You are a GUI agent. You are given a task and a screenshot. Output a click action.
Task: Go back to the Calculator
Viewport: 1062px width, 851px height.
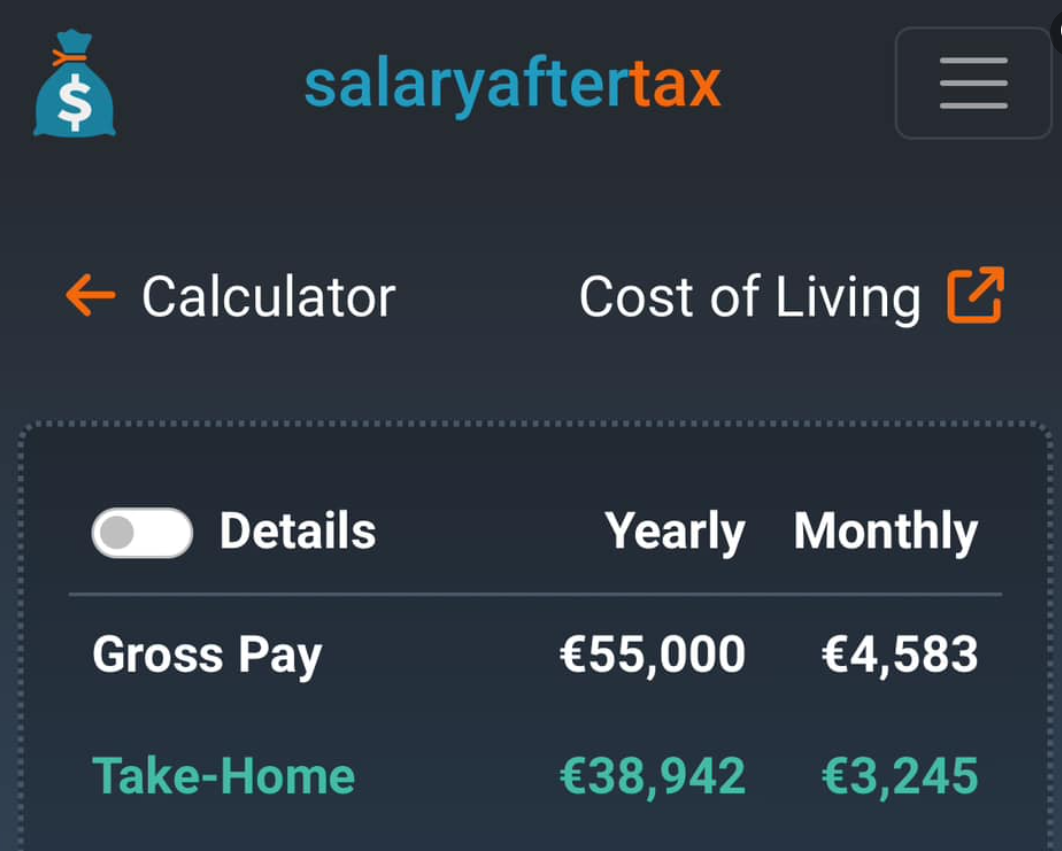pos(267,297)
